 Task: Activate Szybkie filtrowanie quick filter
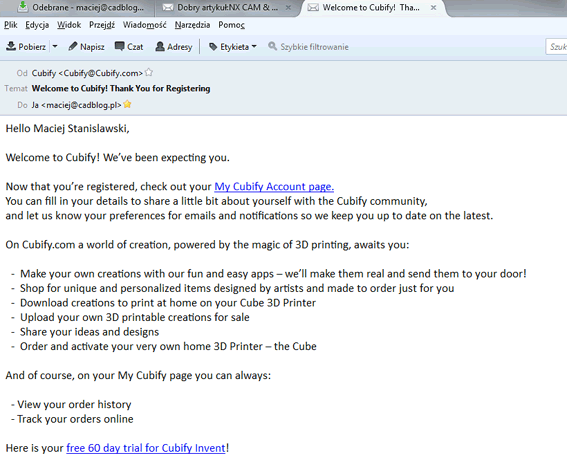pos(308,47)
